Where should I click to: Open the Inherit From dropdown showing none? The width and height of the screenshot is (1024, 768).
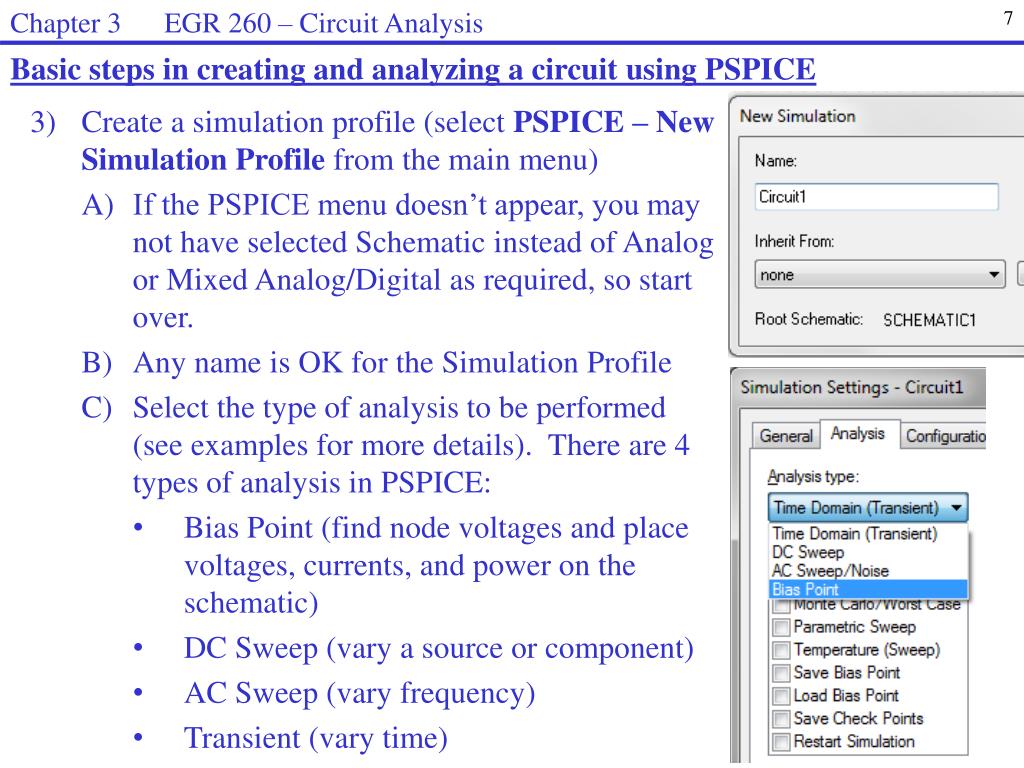click(x=880, y=274)
